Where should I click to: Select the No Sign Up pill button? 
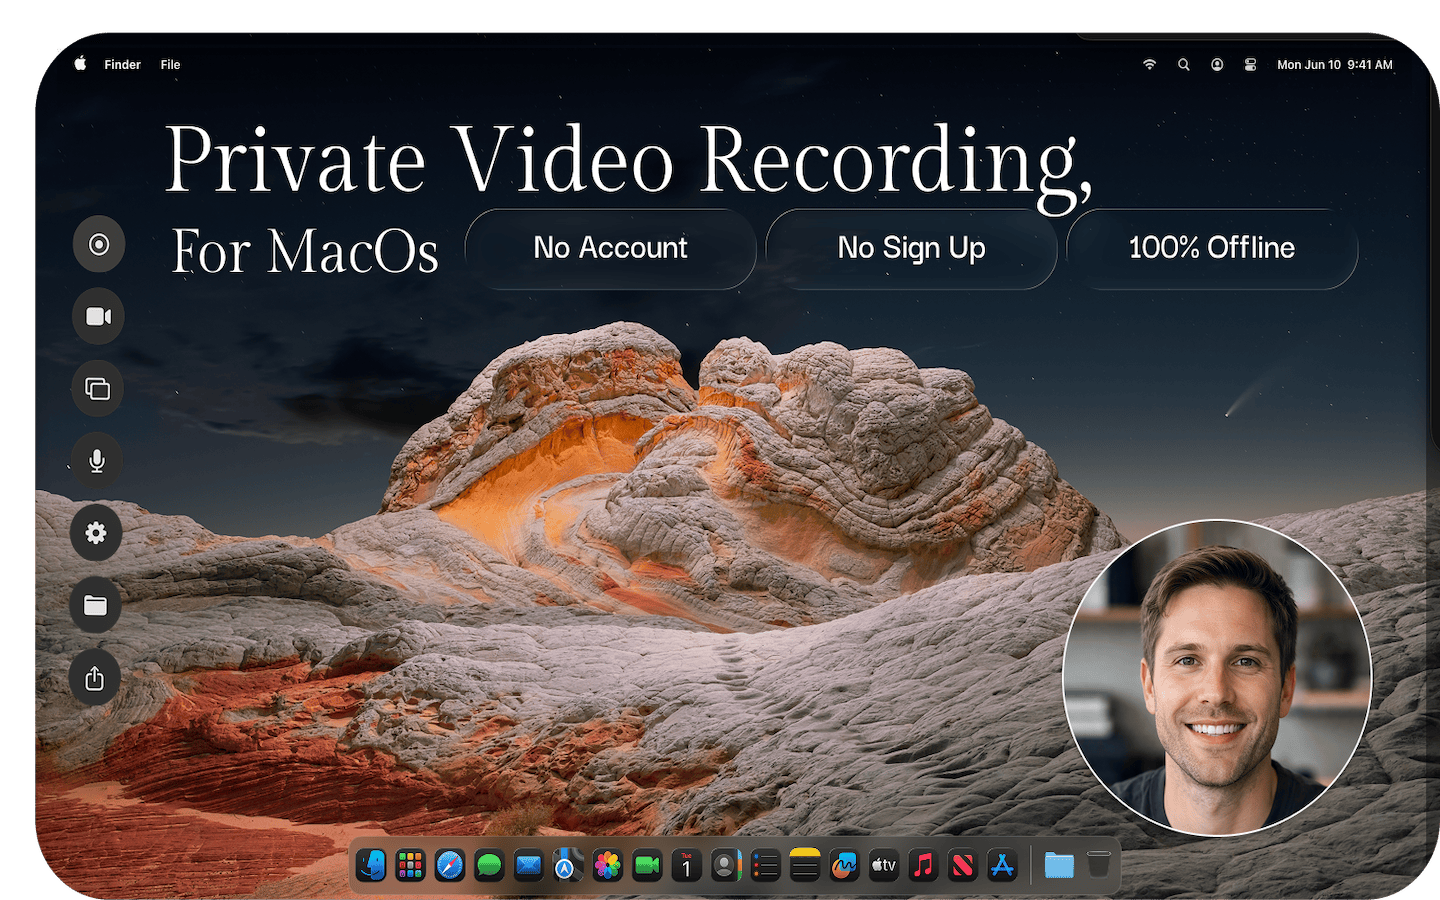click(x=911, y=248)
